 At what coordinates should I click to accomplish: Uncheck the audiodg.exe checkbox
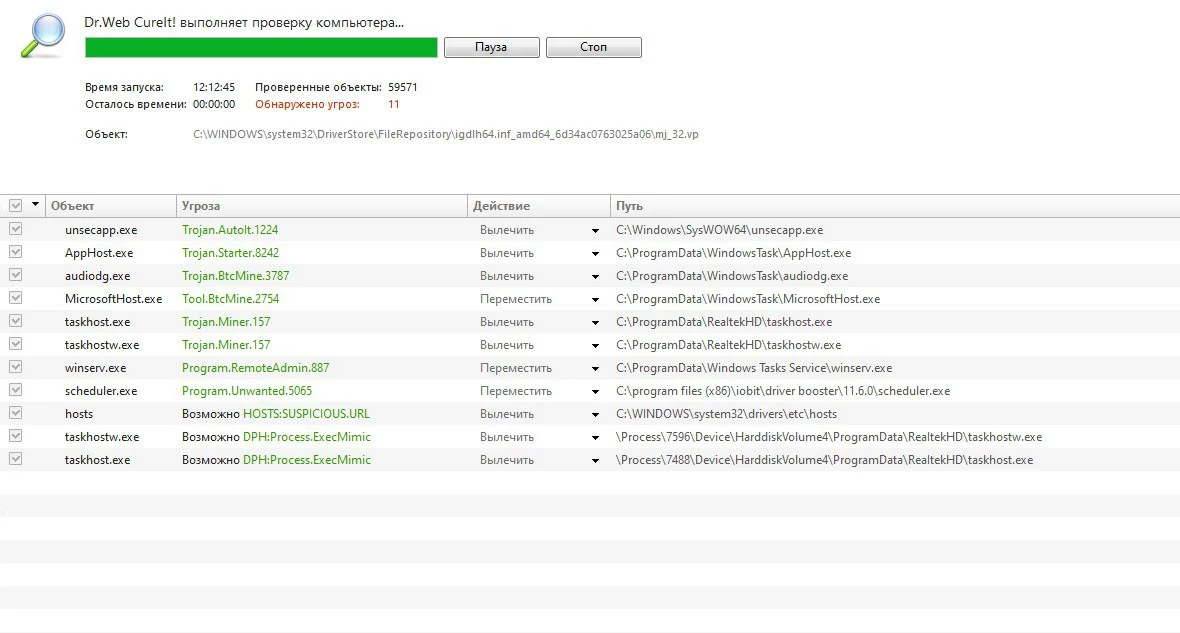[x=15, y=275]
